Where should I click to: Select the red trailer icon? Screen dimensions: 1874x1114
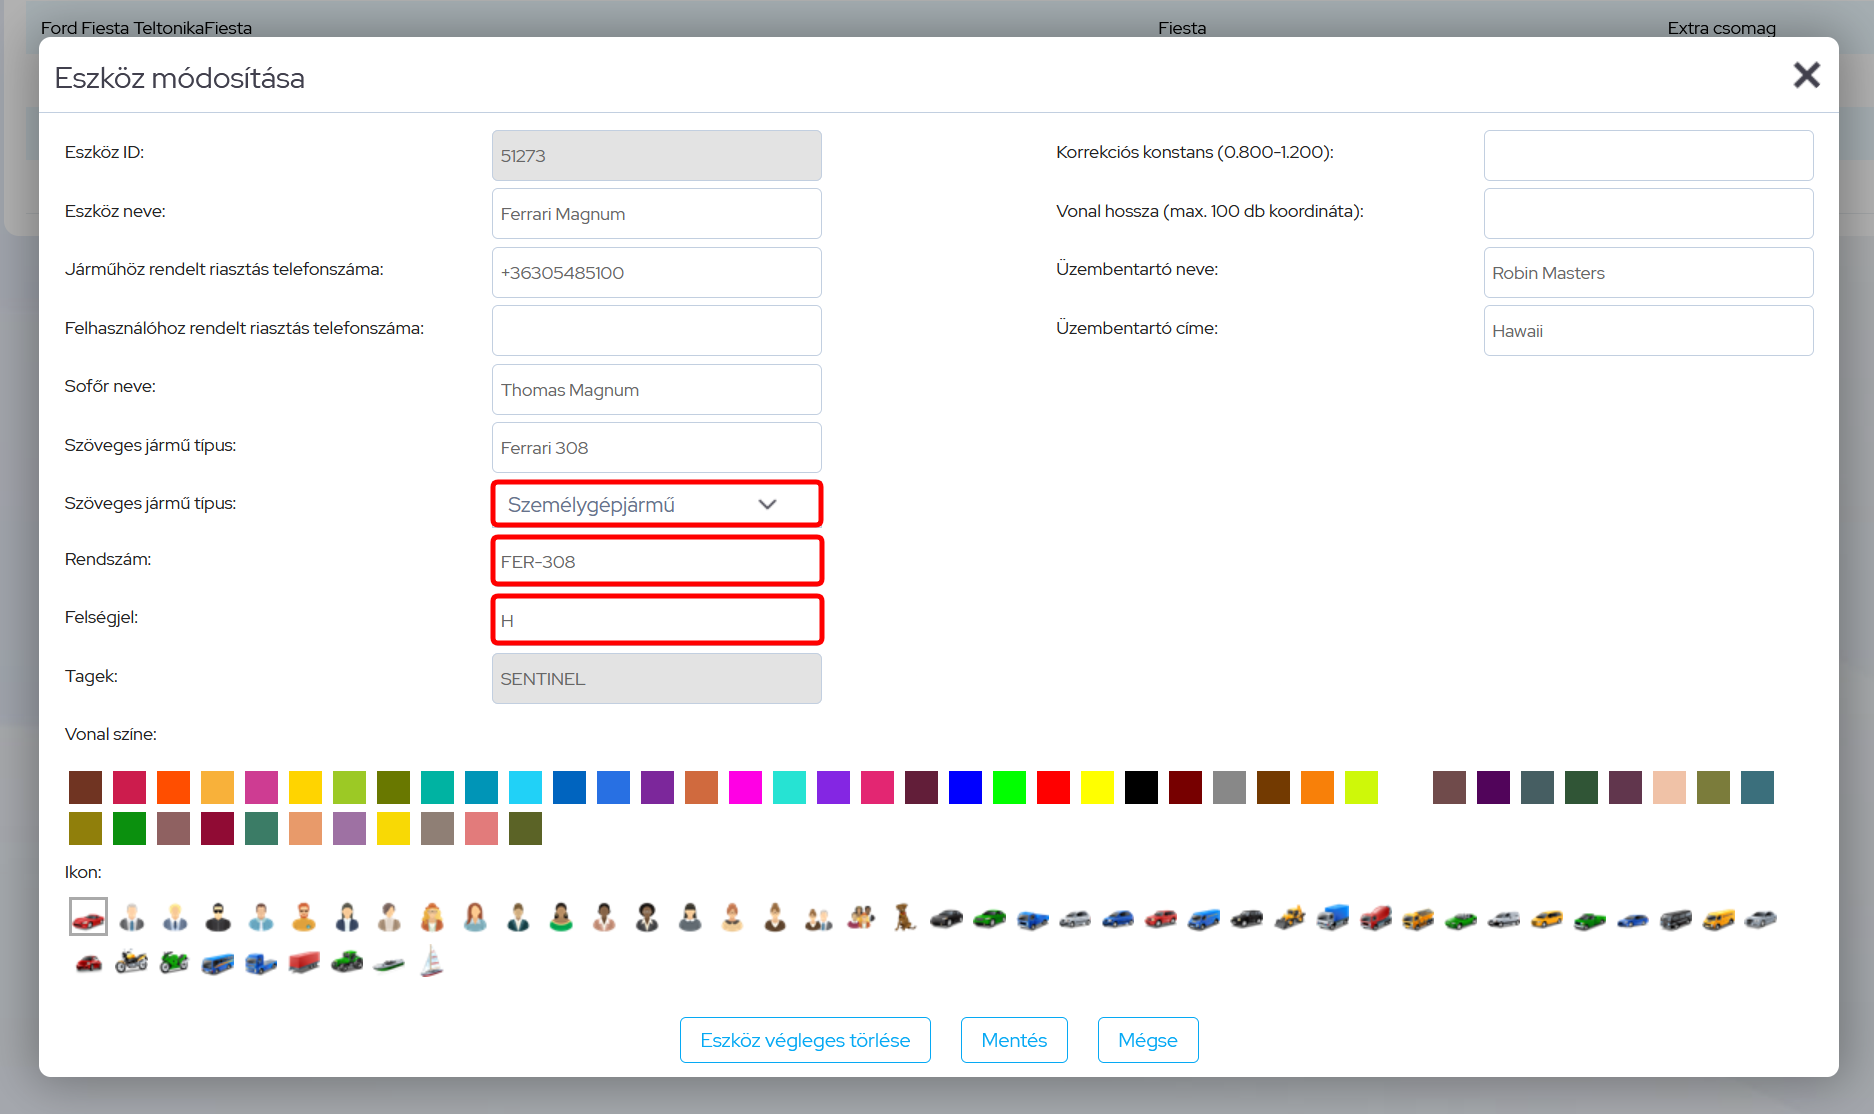tap(304, 962)
